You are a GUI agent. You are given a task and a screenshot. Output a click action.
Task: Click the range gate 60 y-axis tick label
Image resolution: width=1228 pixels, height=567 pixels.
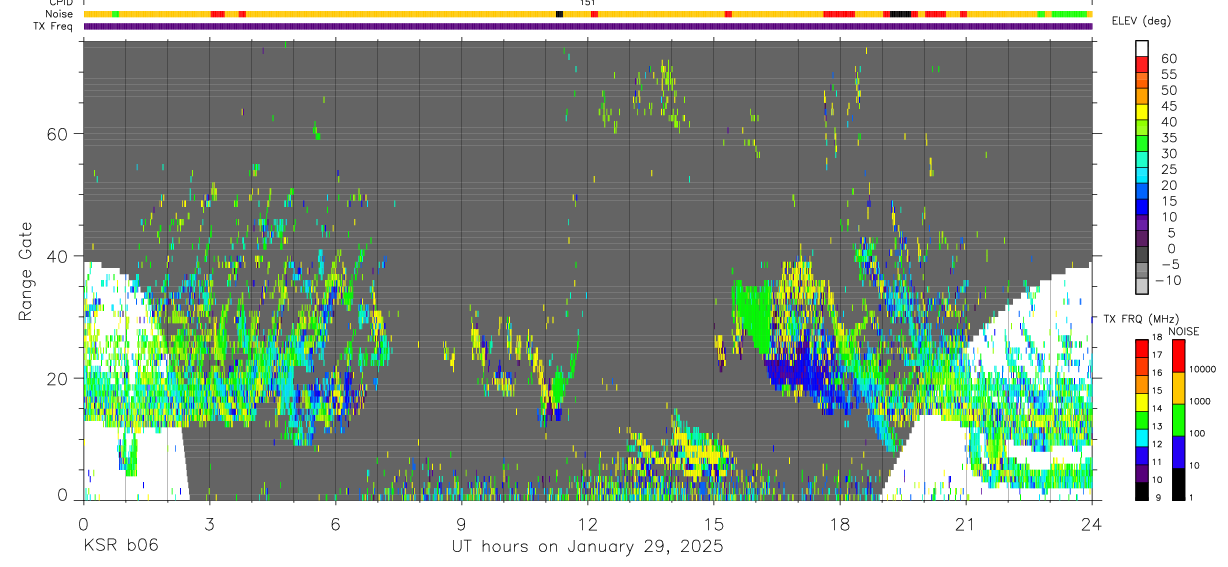[x=59, y=134]
